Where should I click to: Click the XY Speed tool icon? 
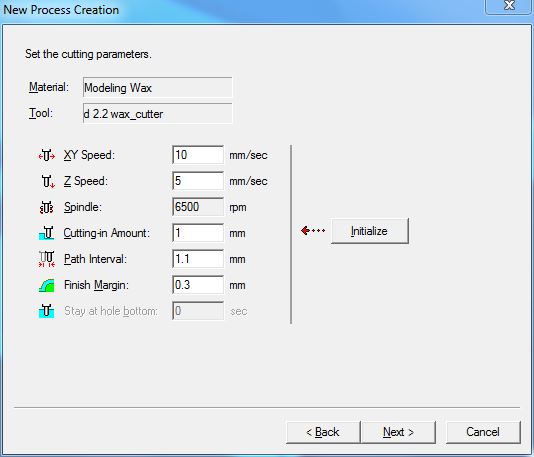coord(47,155)
